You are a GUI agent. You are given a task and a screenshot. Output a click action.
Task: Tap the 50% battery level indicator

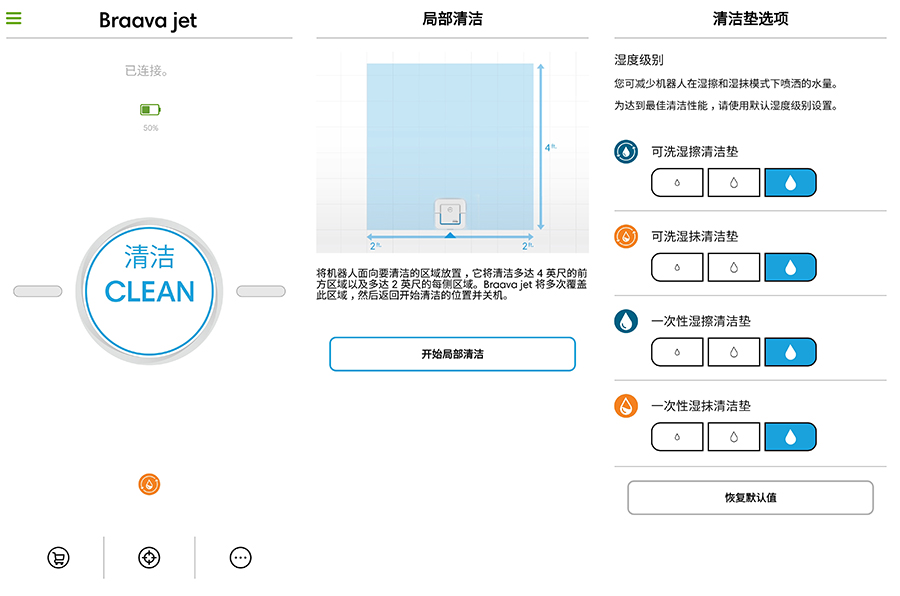point(149,128)
